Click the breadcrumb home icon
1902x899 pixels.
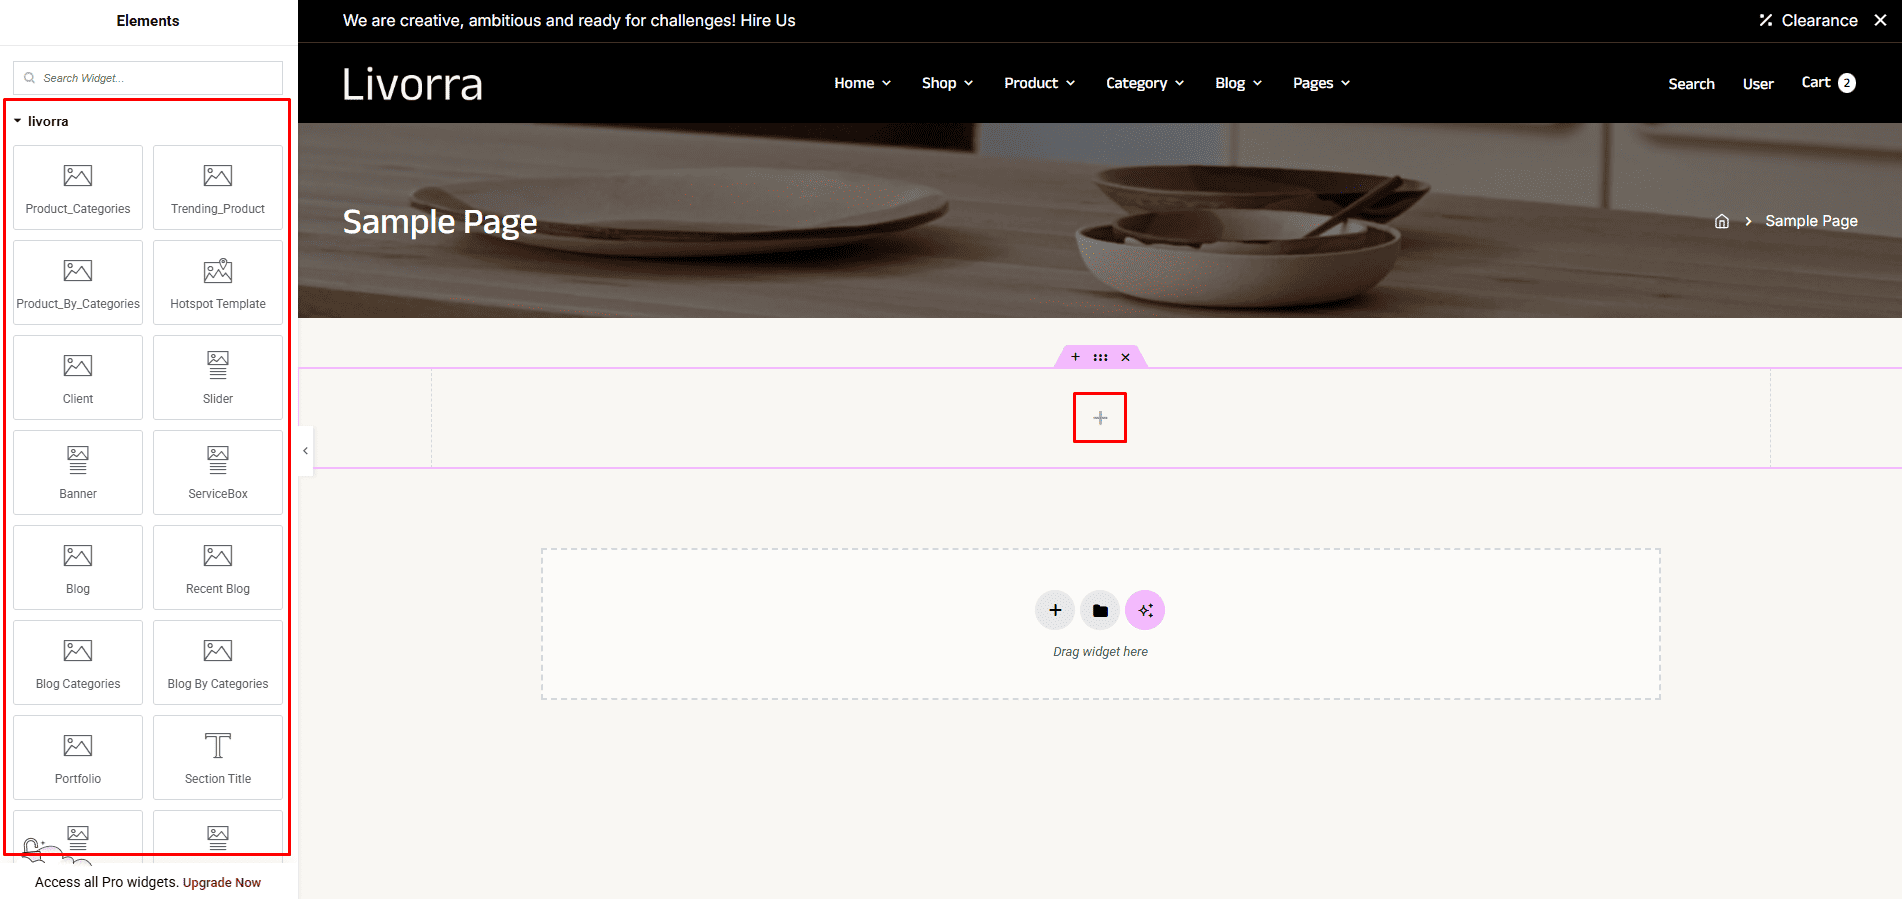coord(1721,221)
